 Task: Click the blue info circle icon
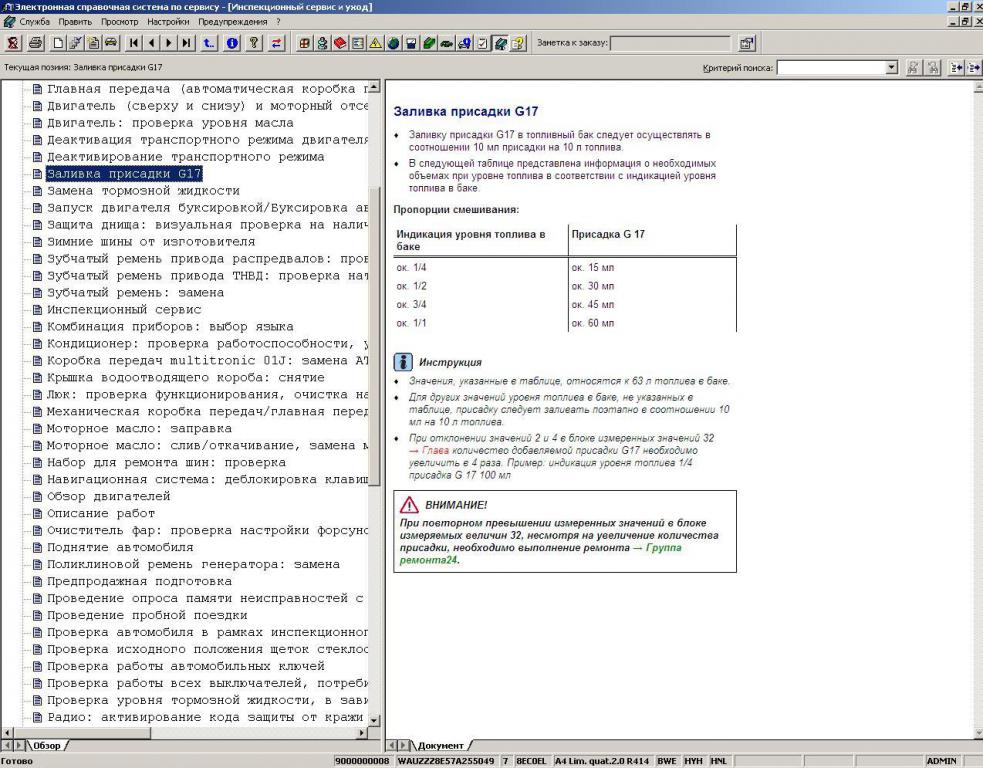point(230,43)
